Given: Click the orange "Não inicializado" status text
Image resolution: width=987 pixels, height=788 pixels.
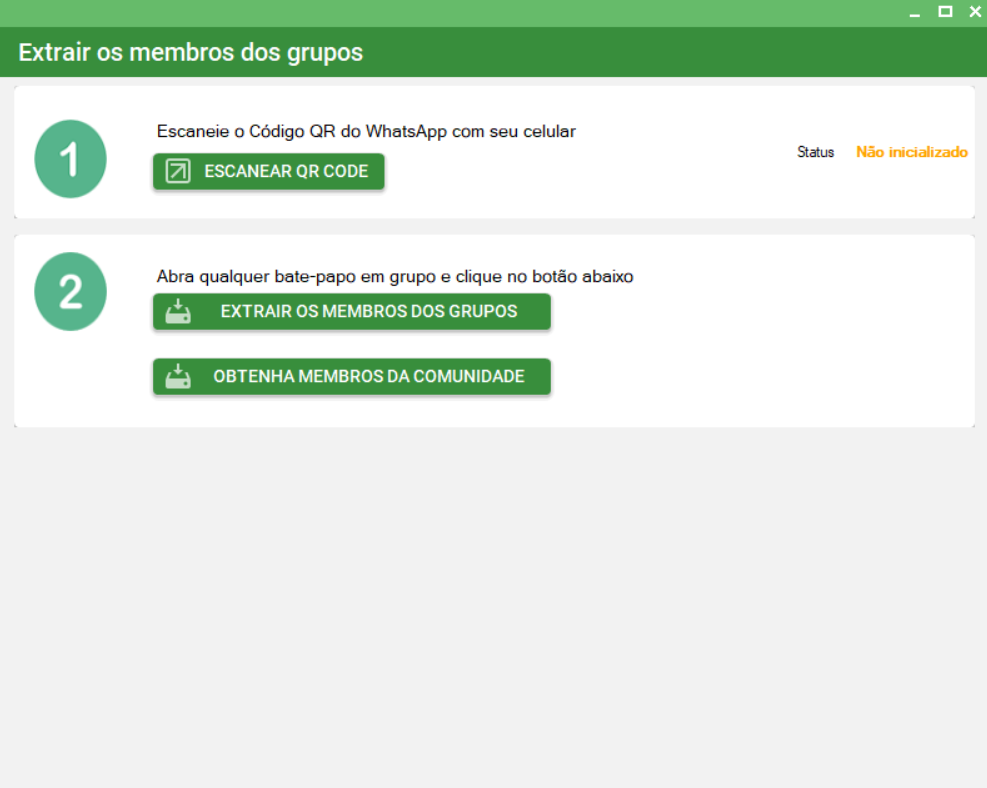Looking at the screenshot, I should click(911, 152).
